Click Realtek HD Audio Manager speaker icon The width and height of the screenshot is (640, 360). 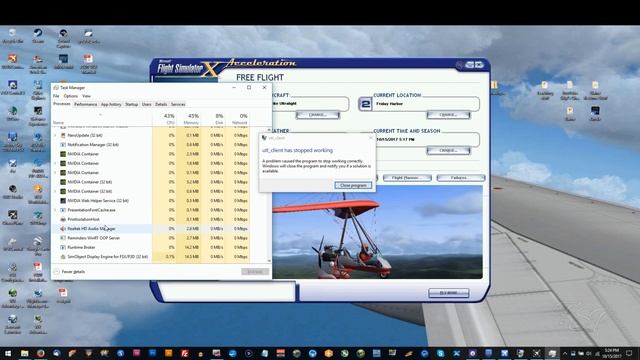coord(63,229)
